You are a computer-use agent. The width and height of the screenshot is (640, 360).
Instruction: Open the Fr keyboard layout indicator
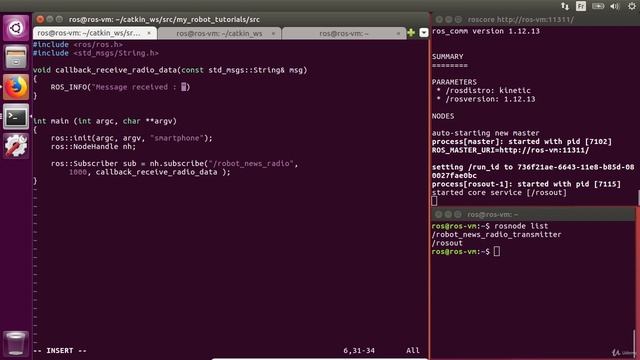581,6
